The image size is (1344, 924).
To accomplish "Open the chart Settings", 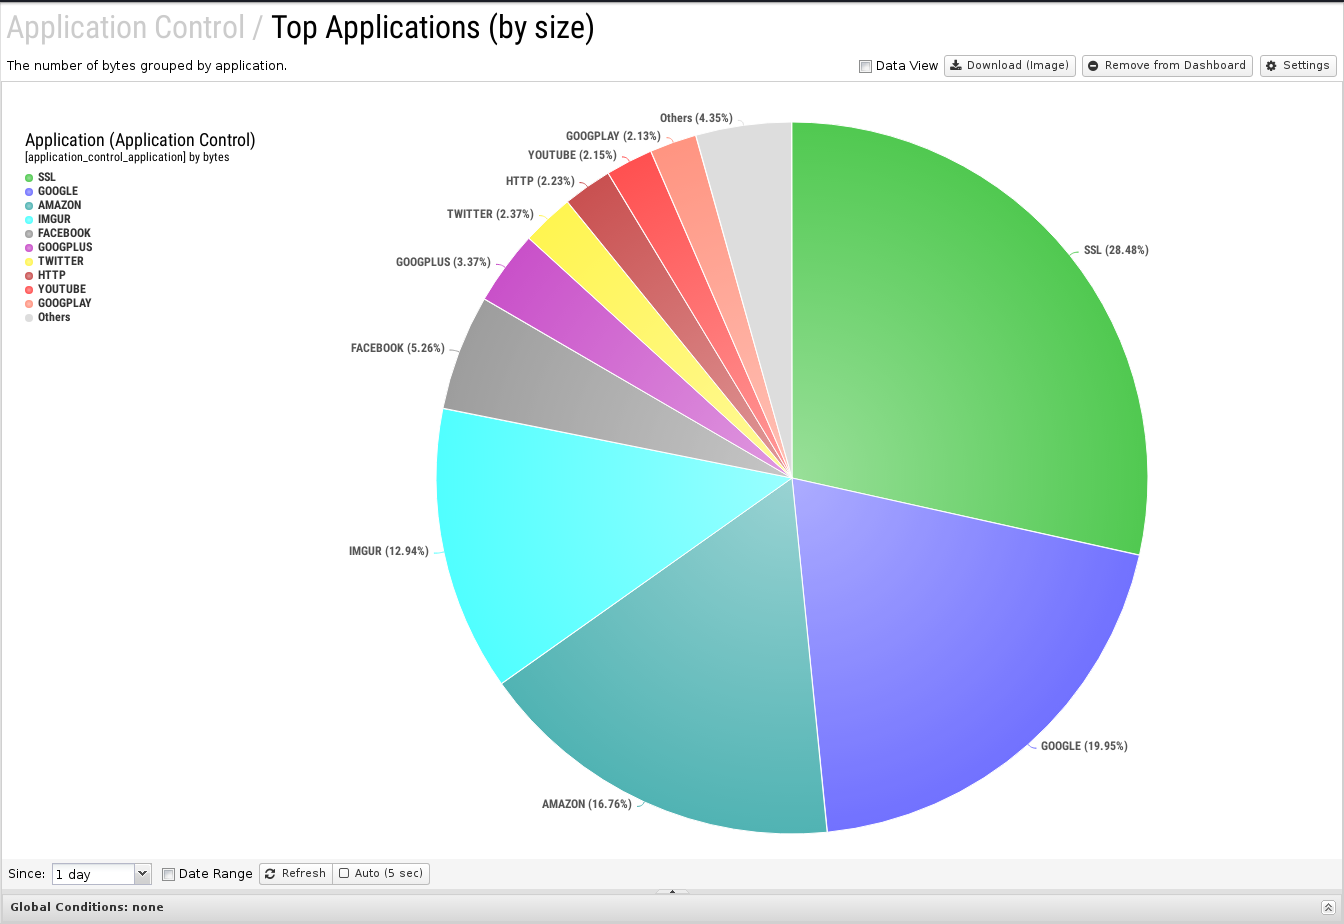I will 1298,66.
